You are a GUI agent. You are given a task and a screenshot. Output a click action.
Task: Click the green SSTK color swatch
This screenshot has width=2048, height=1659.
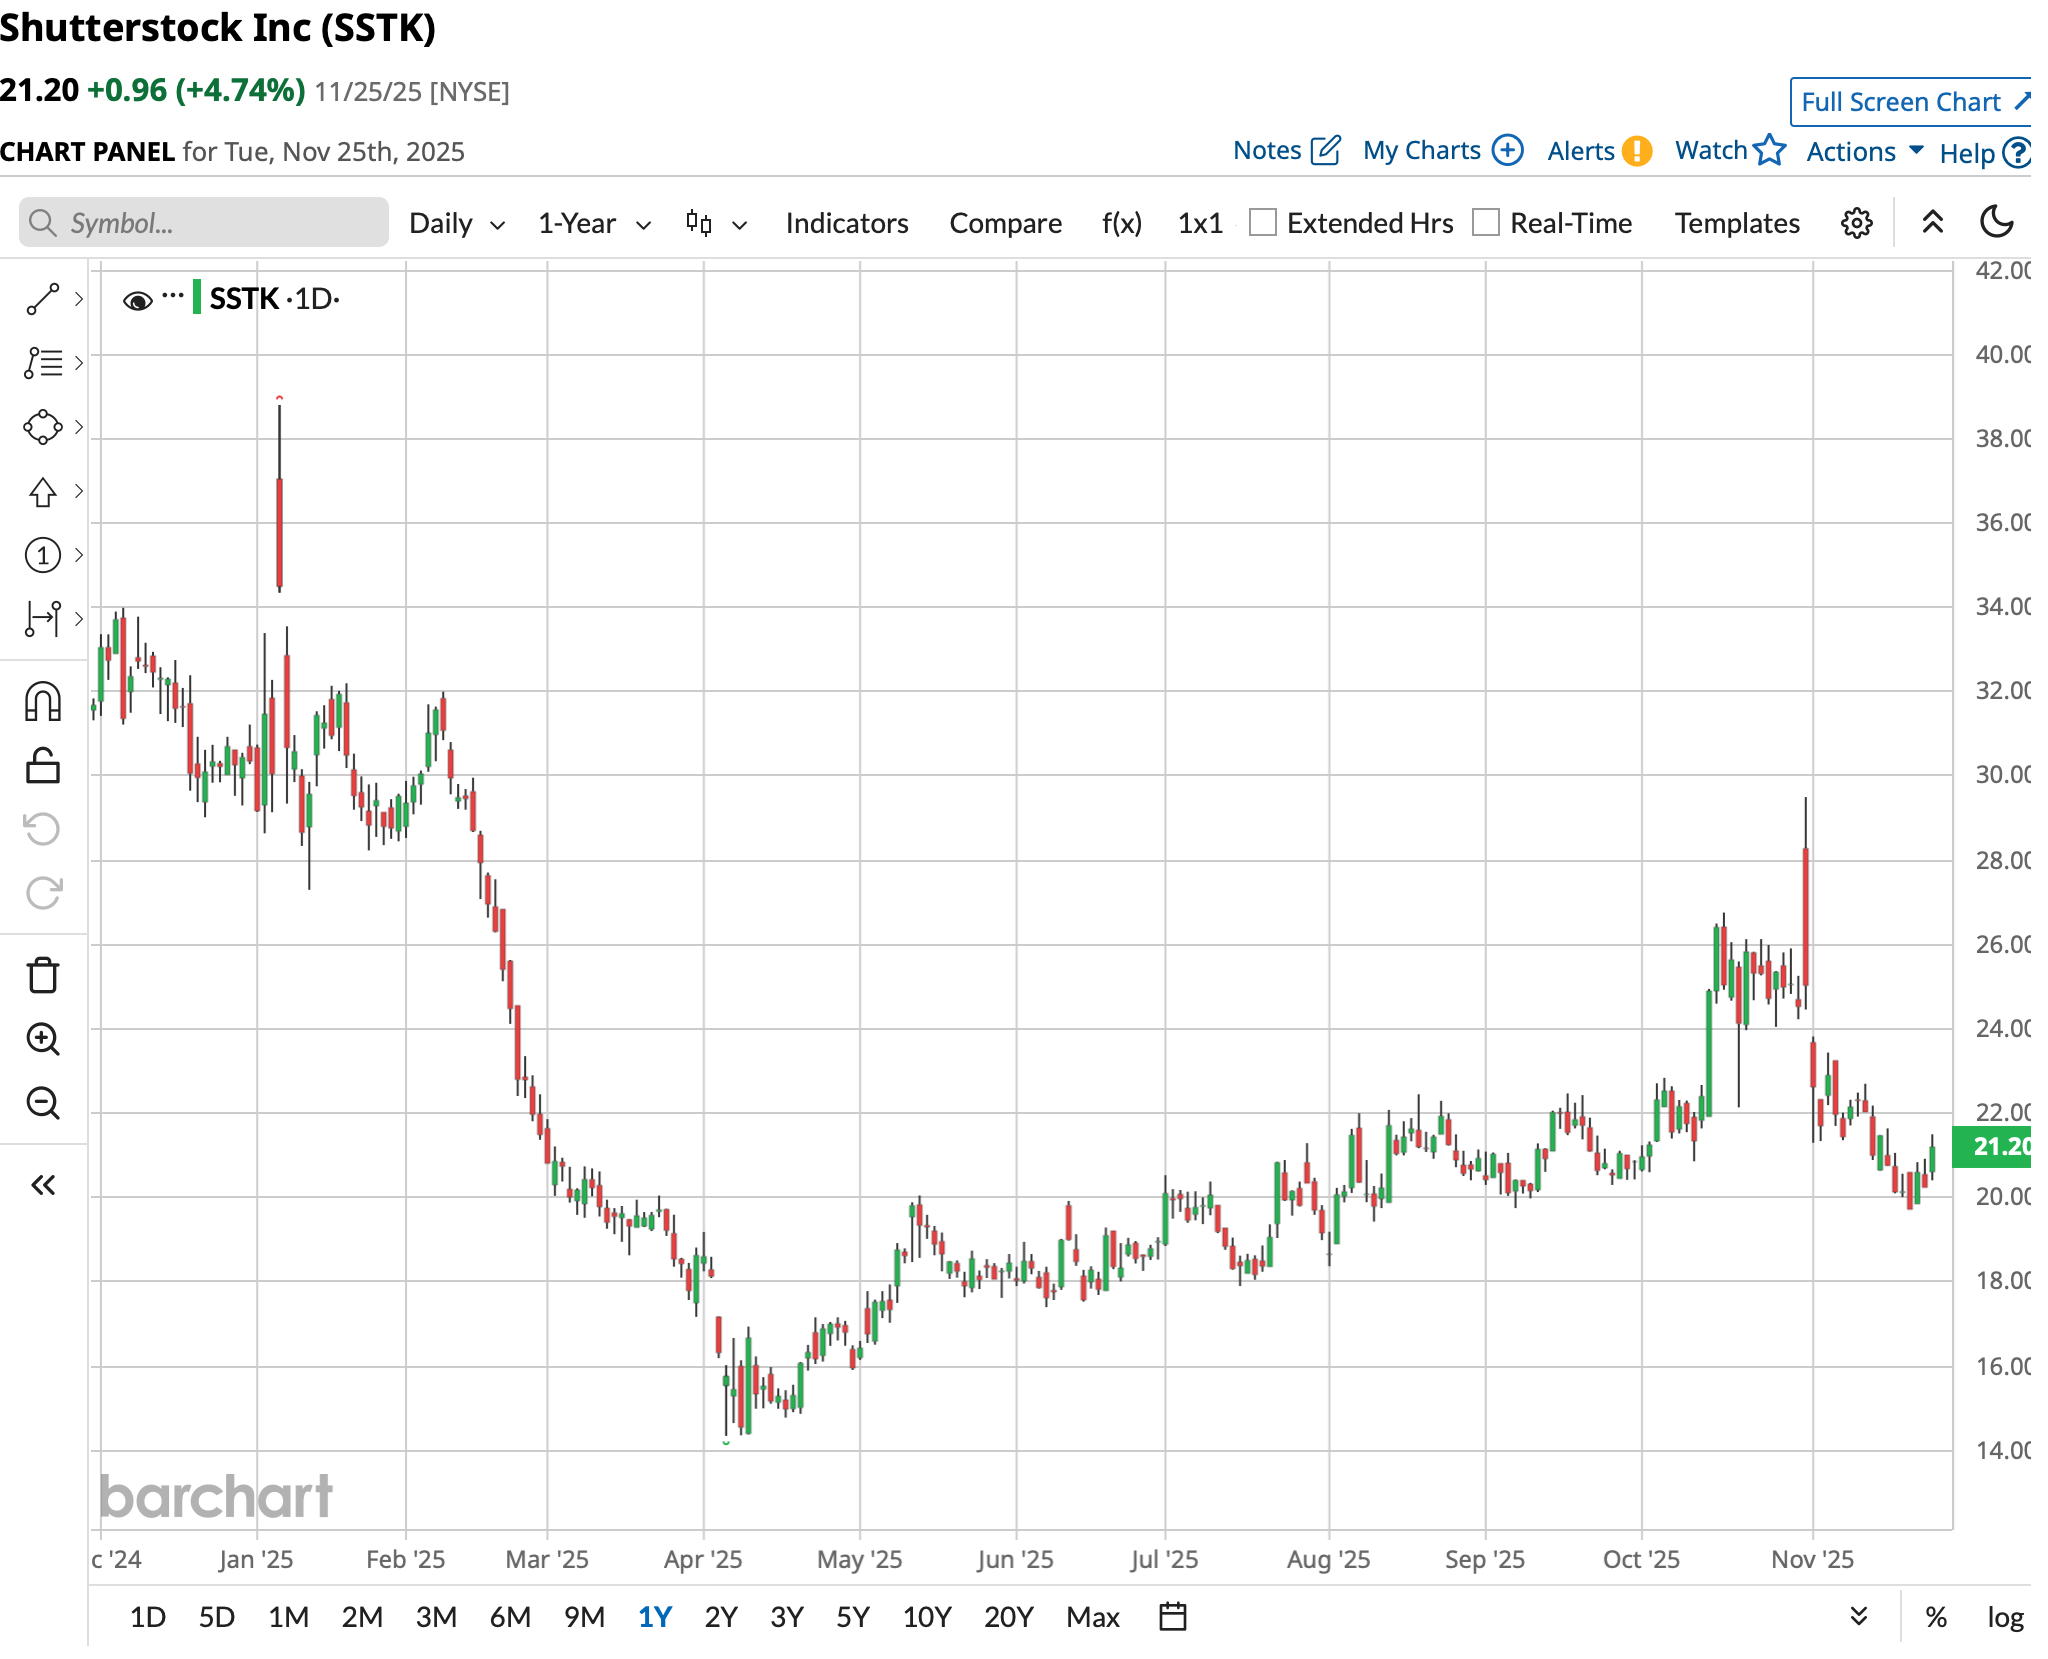point(197,298)
